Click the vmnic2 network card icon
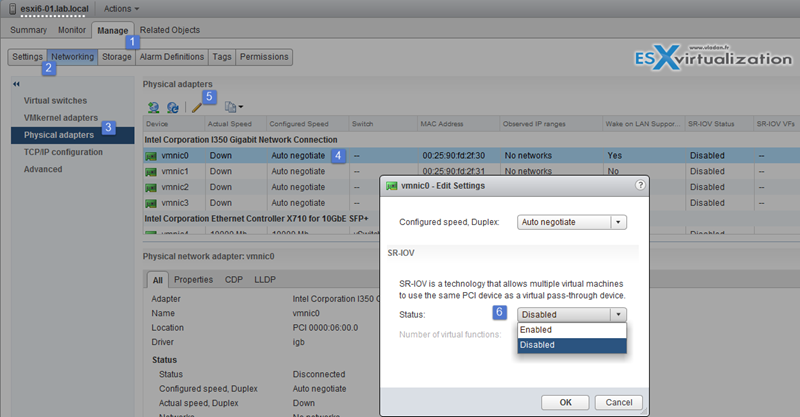This screenshot has width=800, height=417. point(151,188)
